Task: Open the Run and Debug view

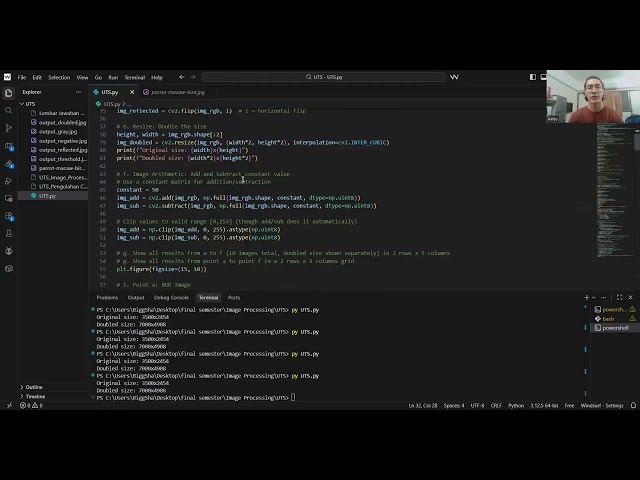Action: (9, 181)
